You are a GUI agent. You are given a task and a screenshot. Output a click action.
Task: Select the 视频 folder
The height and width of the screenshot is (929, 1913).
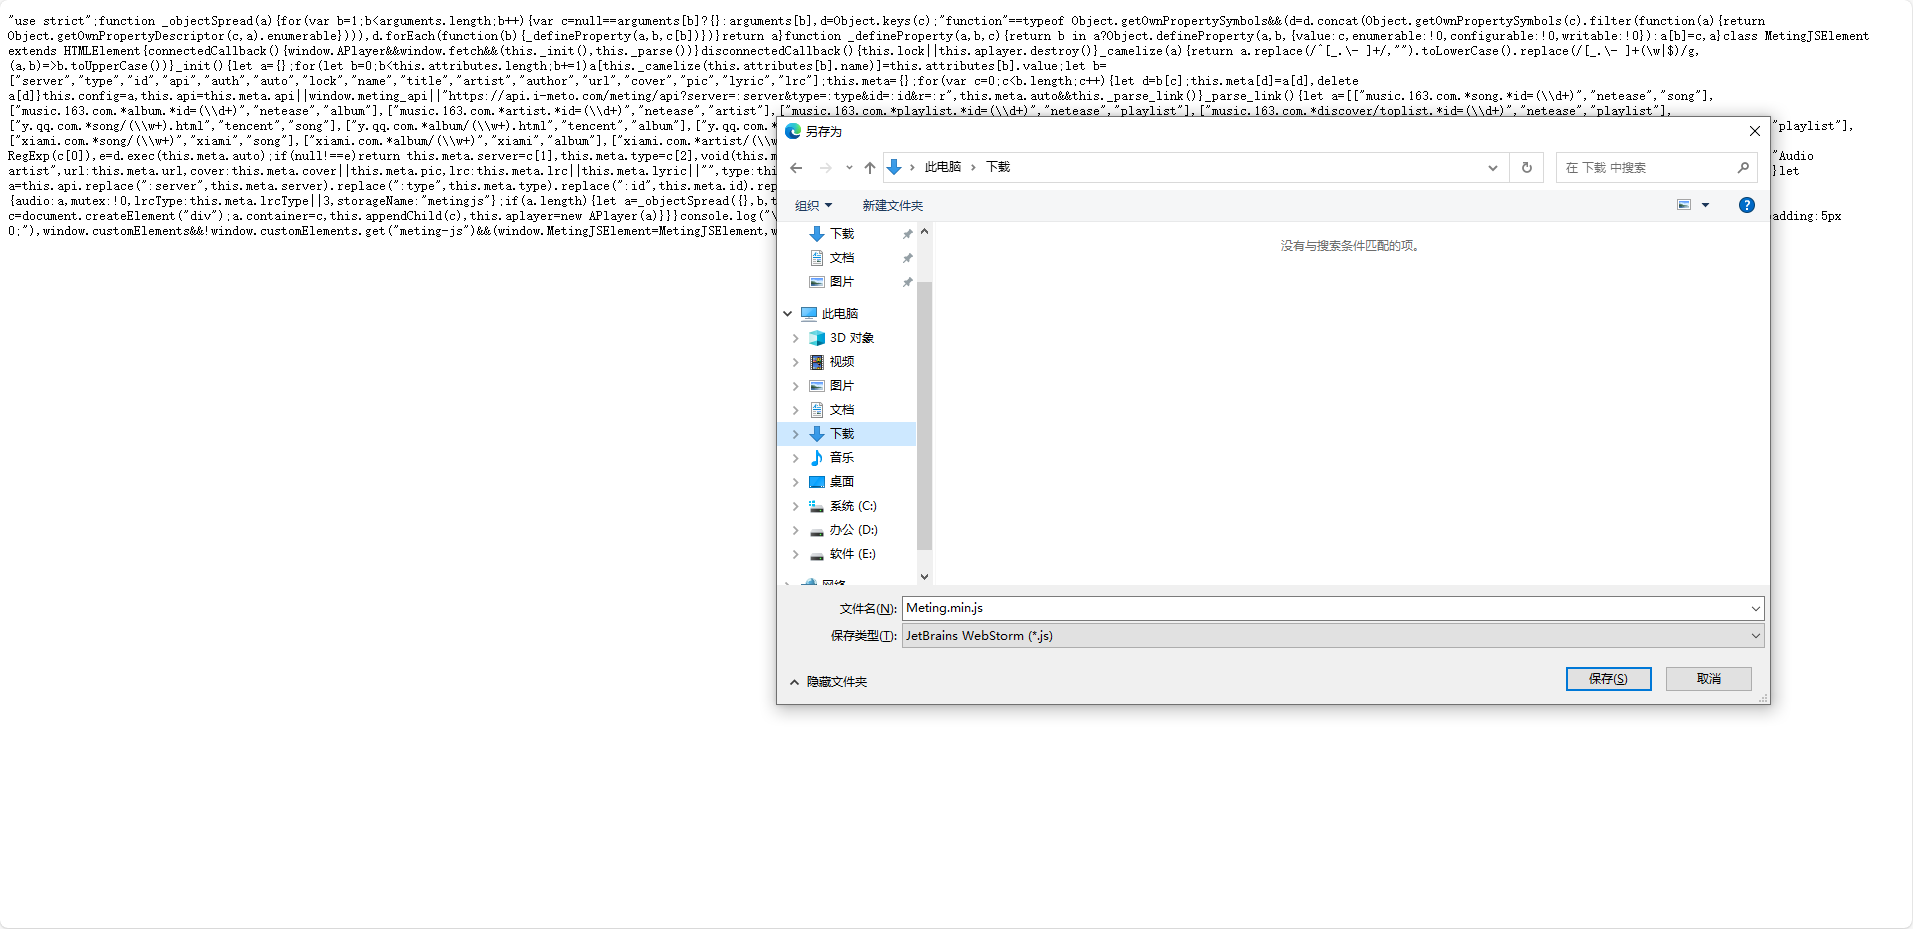pyautogui.click(x=842, y=362)
